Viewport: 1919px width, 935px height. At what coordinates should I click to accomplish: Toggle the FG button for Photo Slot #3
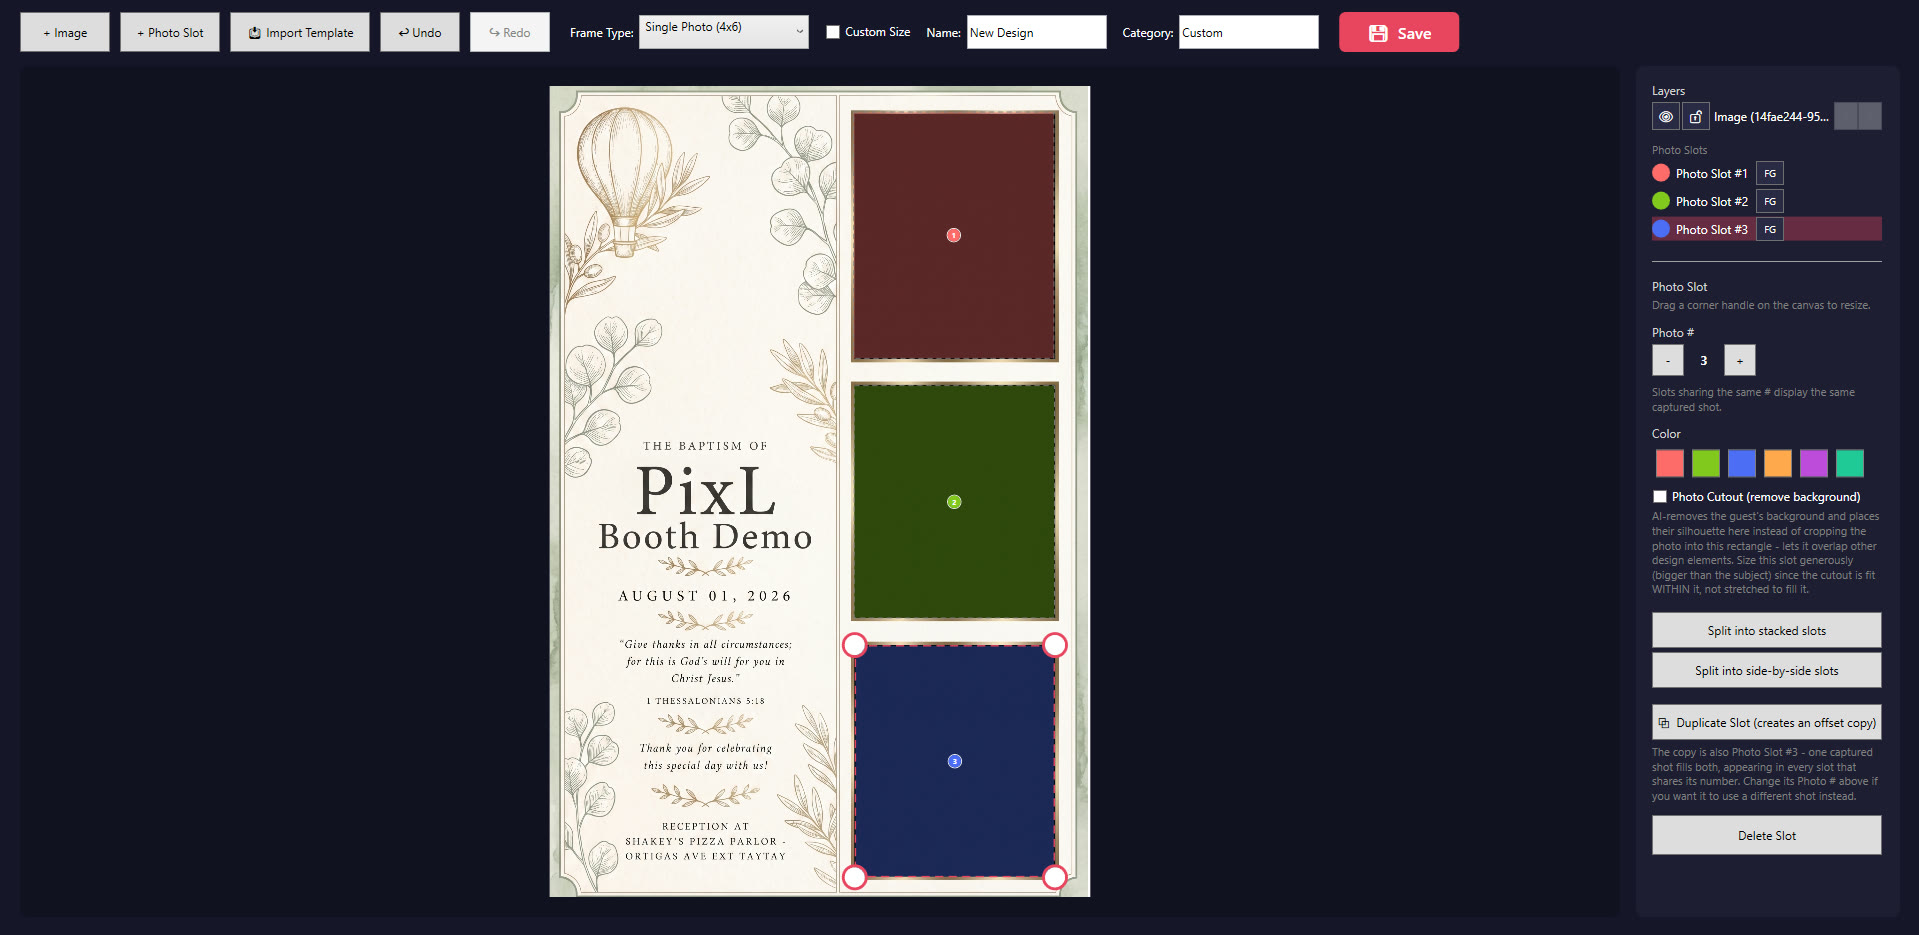[x=1770, y=229]
